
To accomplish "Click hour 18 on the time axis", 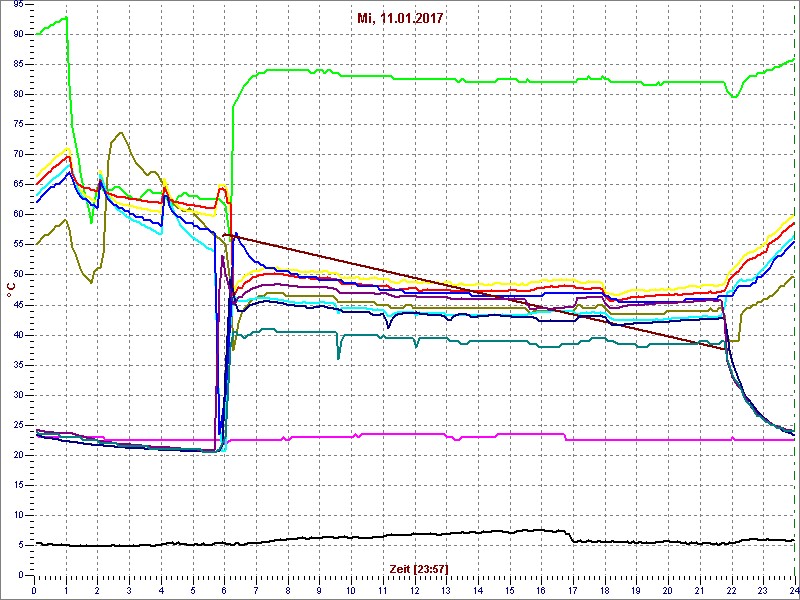I will point(605,590).
